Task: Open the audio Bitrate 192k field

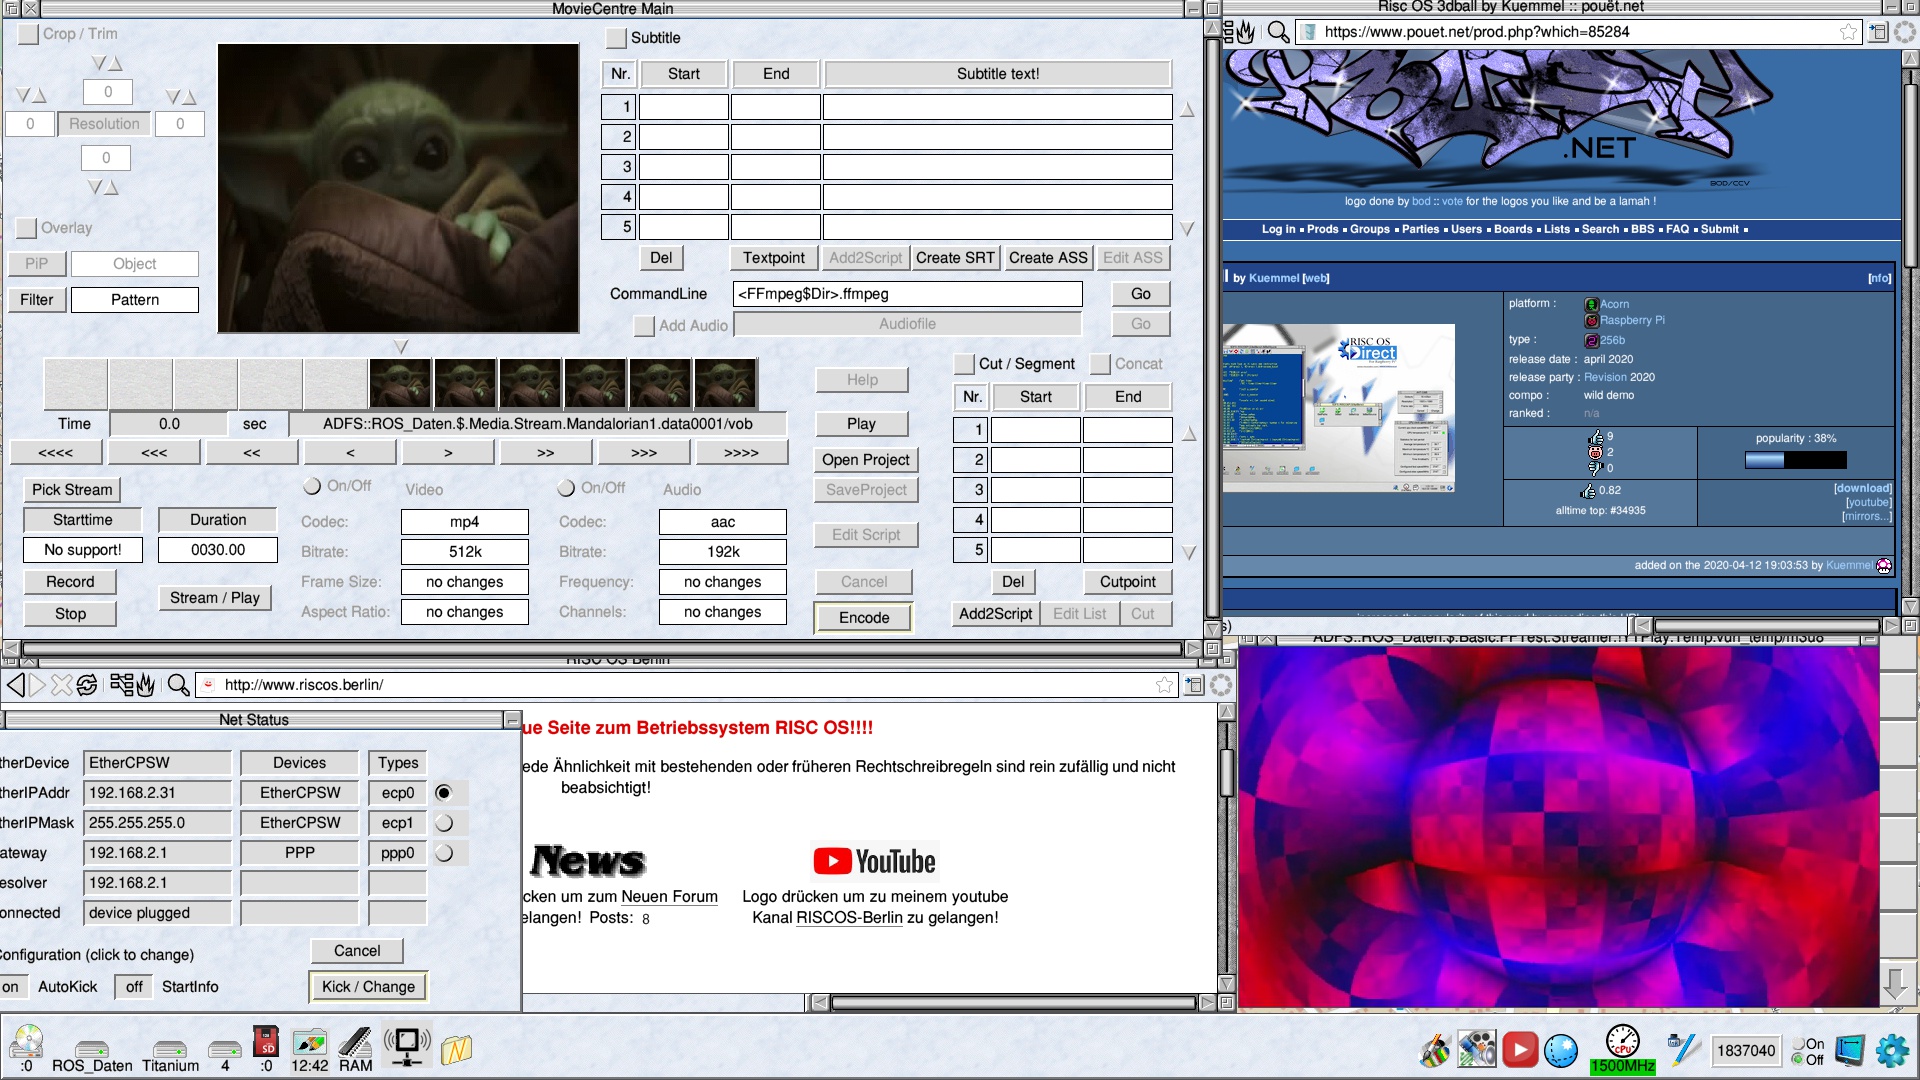Action: pyautogui.click(x=722, y=552)
